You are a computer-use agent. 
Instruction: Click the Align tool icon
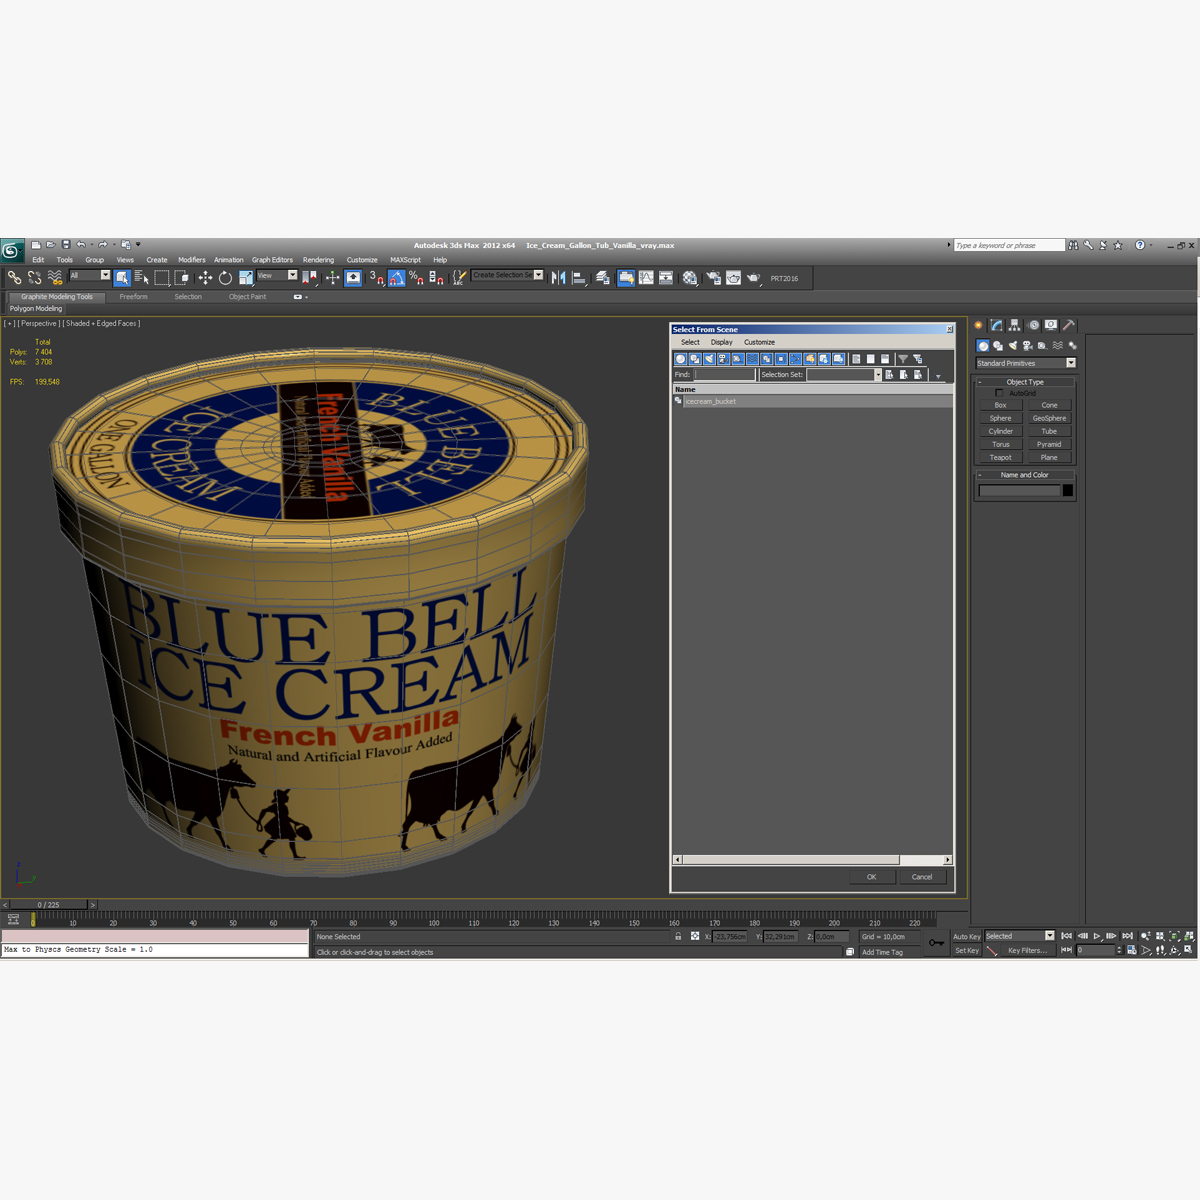(x=579, y=278)
